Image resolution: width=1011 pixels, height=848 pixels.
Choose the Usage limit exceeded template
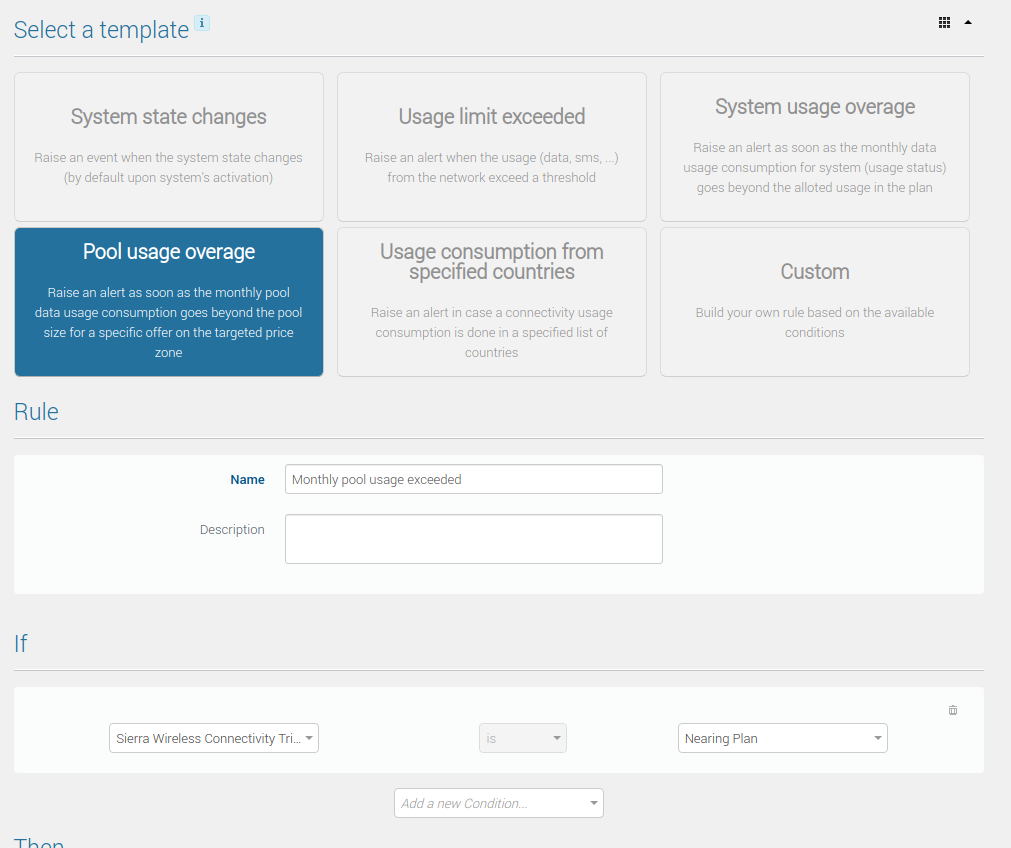(x=491, y=146)
